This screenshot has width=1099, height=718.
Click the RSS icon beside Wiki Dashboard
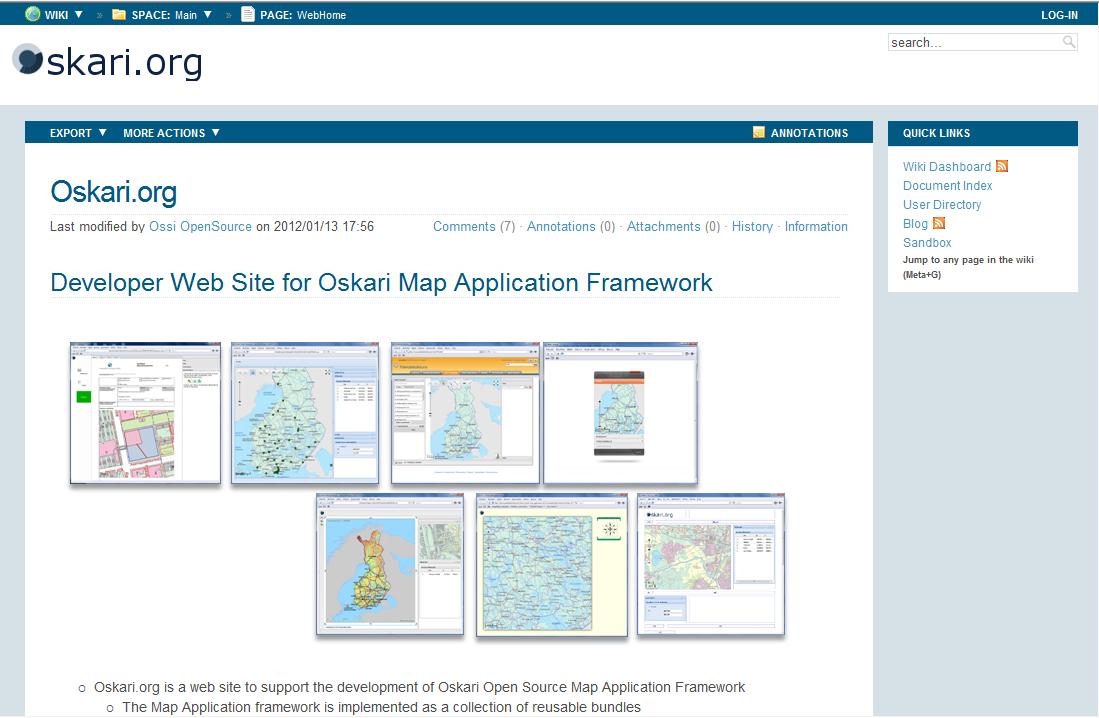pos(1002,166)
